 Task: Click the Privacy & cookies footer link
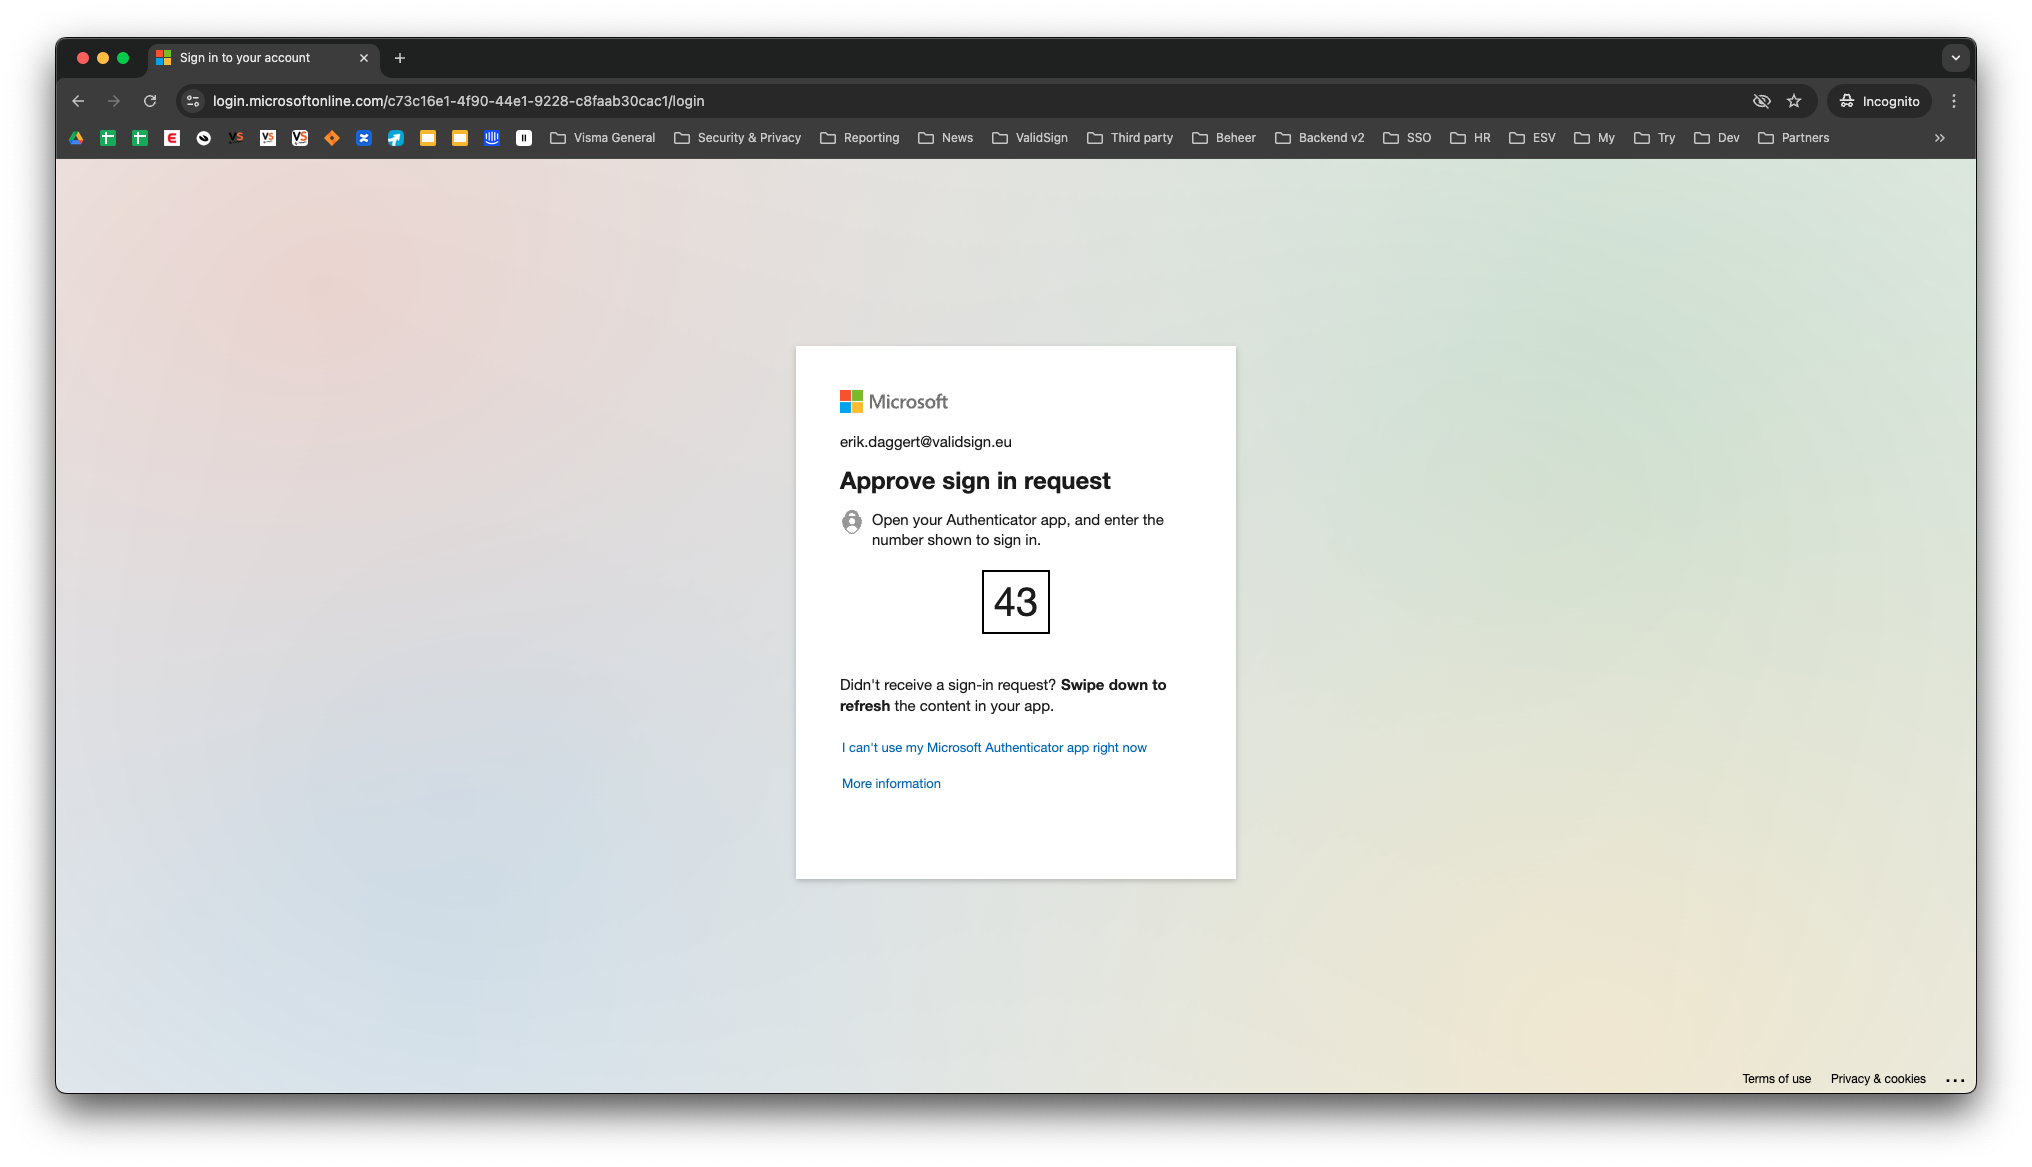pyautogui.click(x=1878, y=1079)
